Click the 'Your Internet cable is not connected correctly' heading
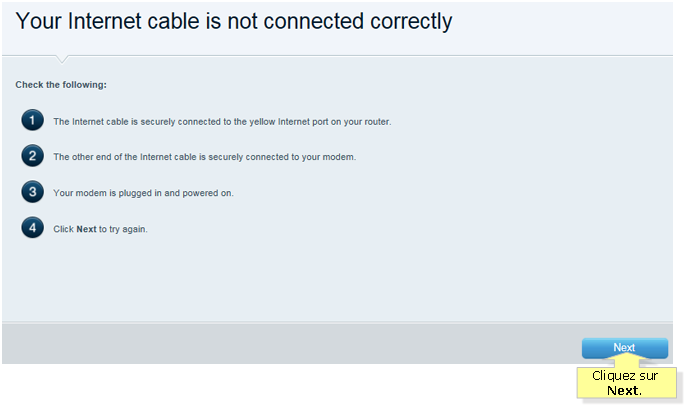This screenshot has height=410, width=688. [x=233, y=21]
